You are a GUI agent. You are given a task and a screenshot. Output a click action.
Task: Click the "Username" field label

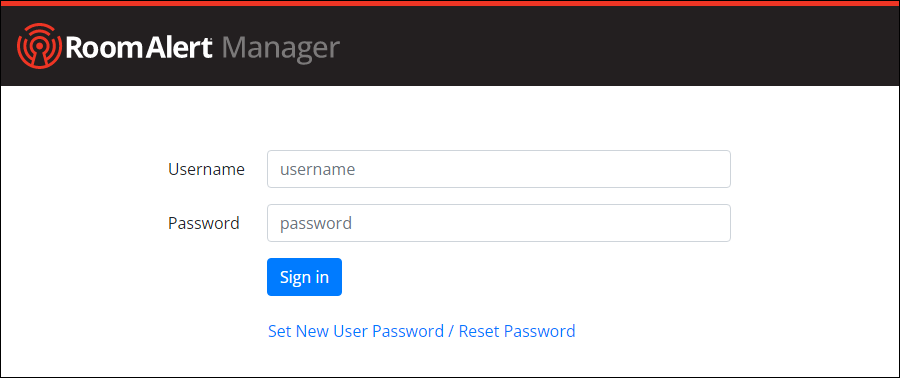[x=207, y=169]
